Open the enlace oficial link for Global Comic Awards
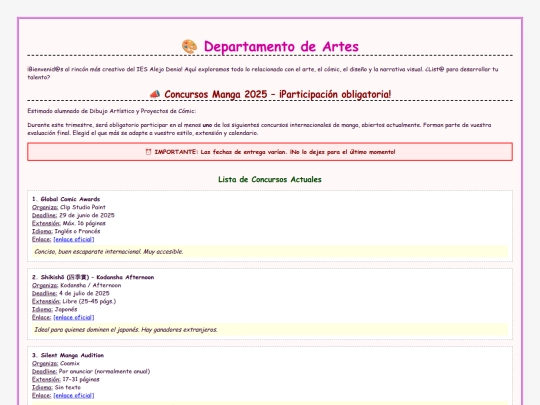This screenshot has width=540, height=405. click(x=74, y=239)
